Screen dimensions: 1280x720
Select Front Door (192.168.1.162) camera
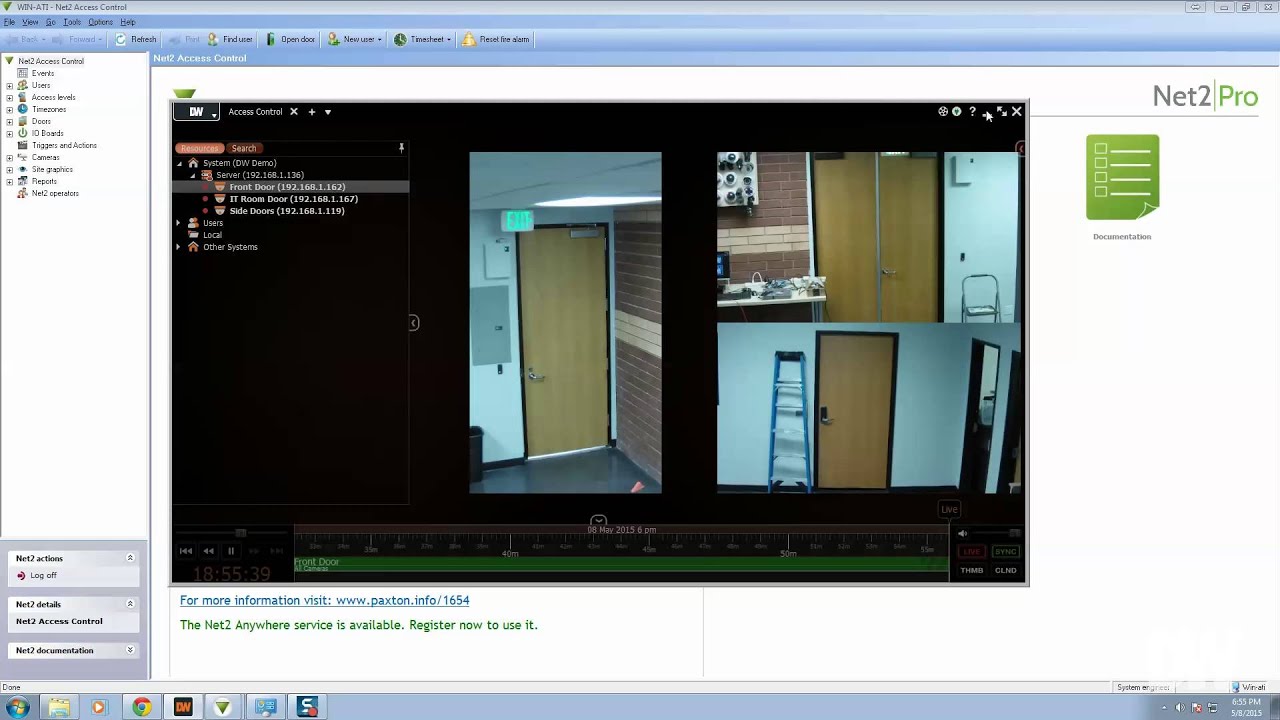click(x=287, y=187)
